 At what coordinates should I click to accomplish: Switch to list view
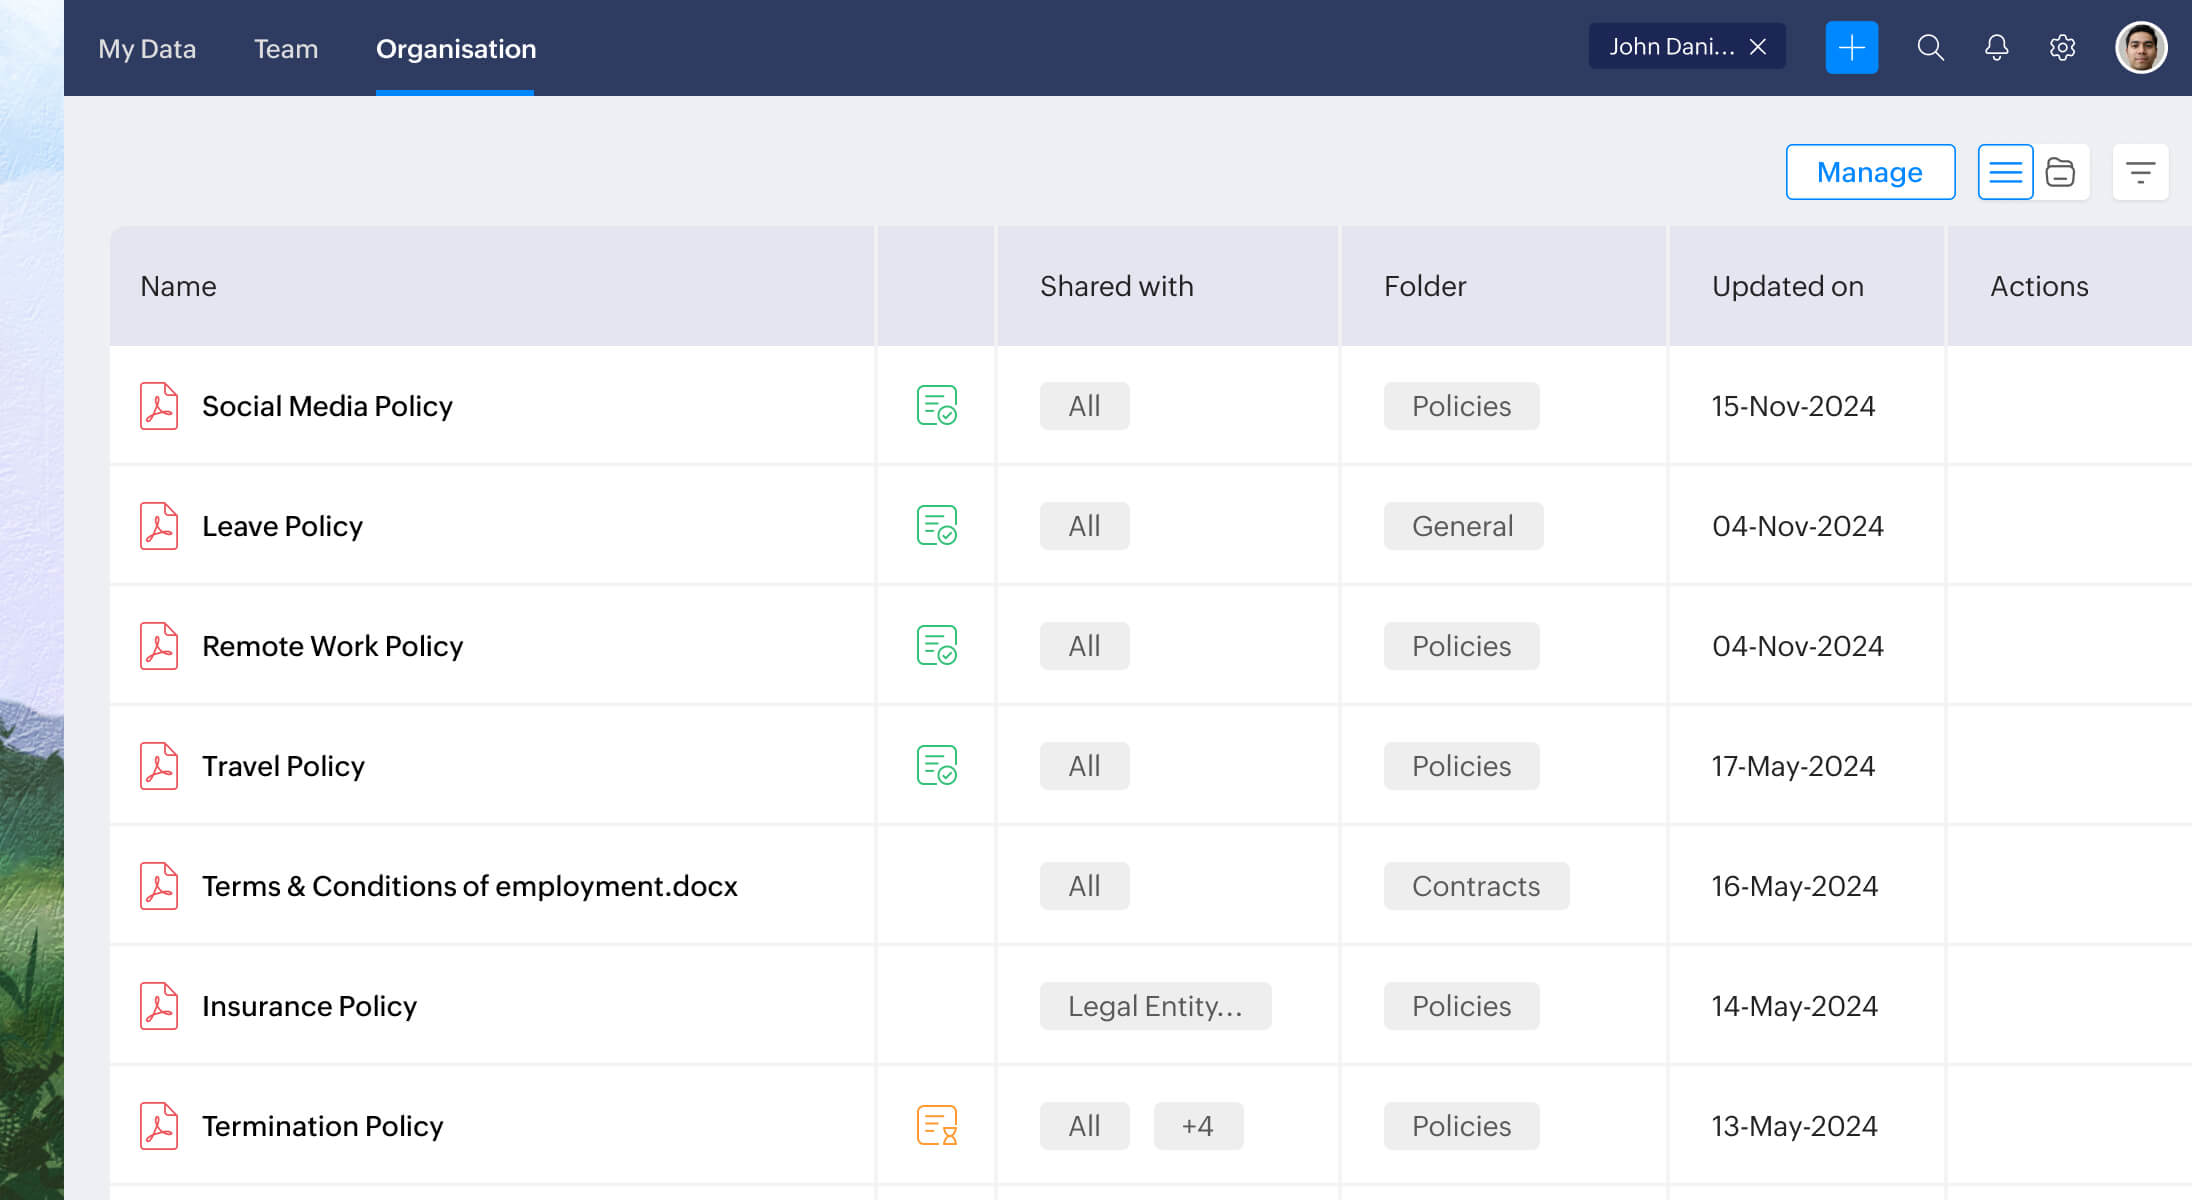[x=2005, y=172]
